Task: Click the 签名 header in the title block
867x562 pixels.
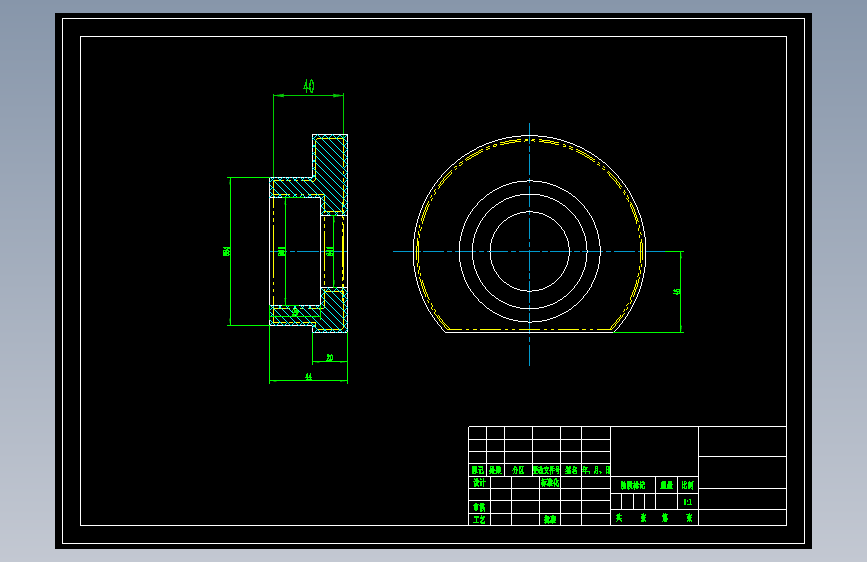Action: (571, 470)
